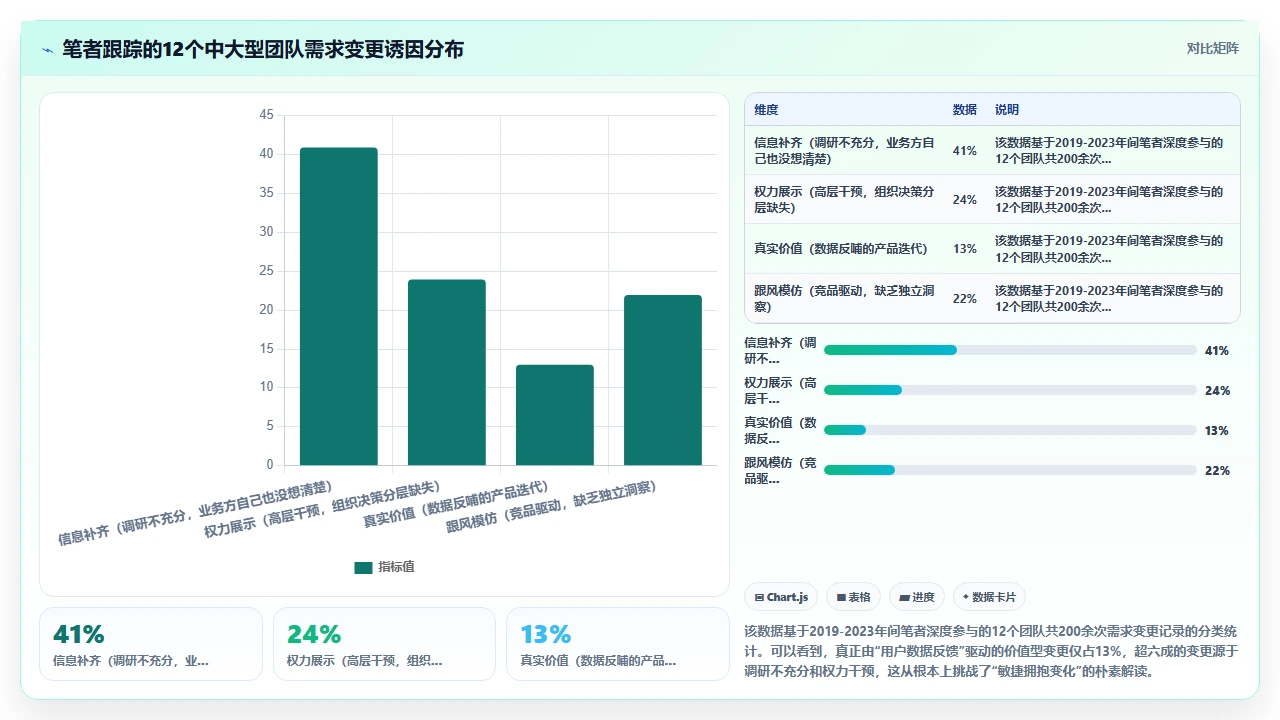Click the y-axis value 30
The width and height of the screenshot is (1280, 720).
pos(266,232)
